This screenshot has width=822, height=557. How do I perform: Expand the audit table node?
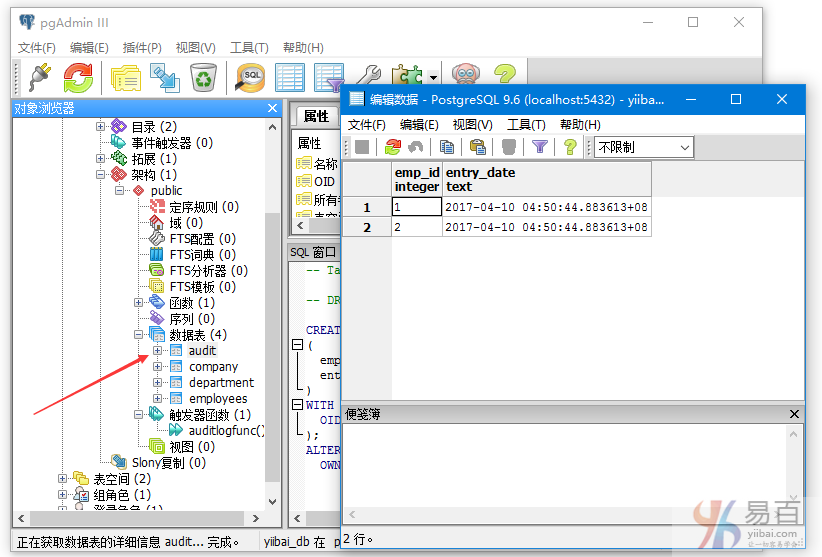point(157,351)
